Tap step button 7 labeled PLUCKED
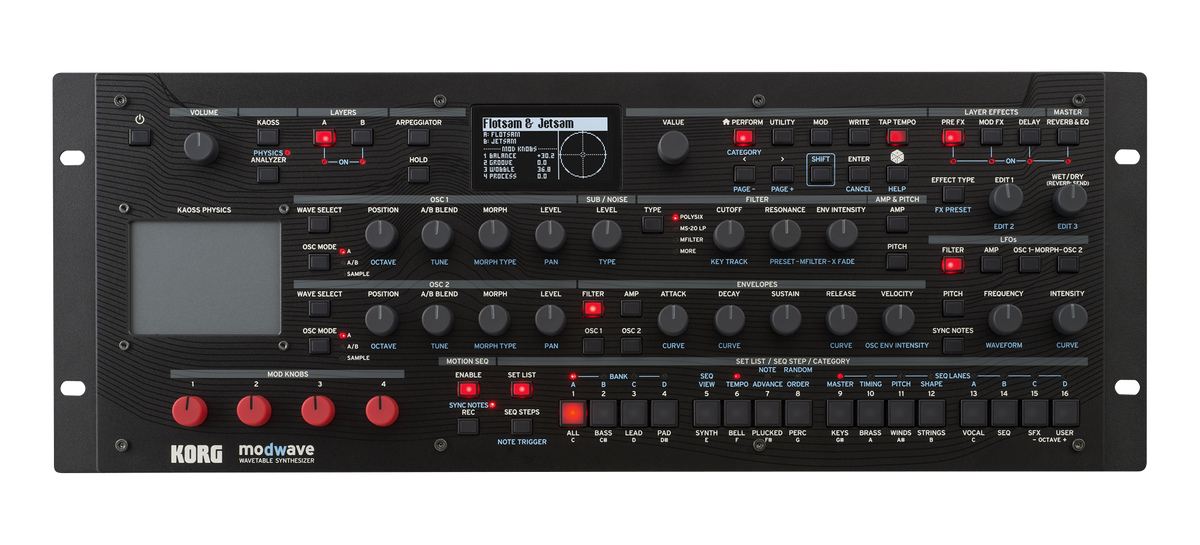1200x545 pixels. tap(768, 413)
